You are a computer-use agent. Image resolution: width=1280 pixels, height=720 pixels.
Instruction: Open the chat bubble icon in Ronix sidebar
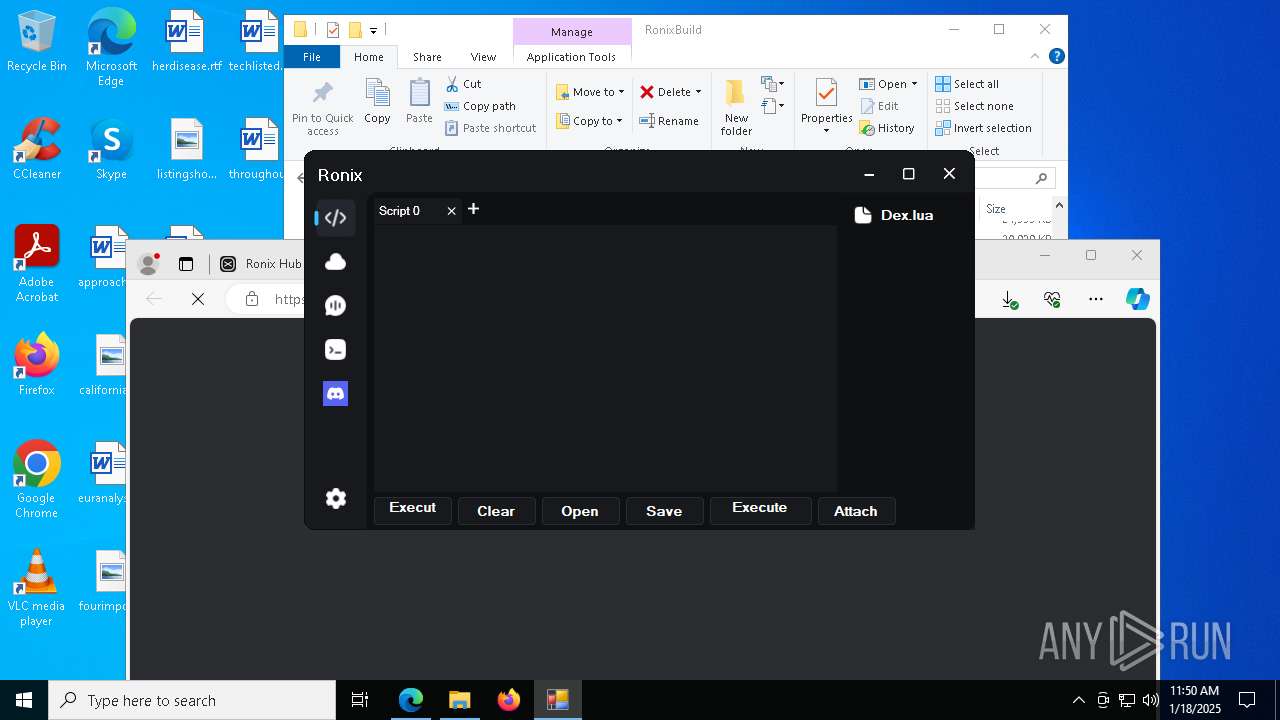(x=336, y=306)
